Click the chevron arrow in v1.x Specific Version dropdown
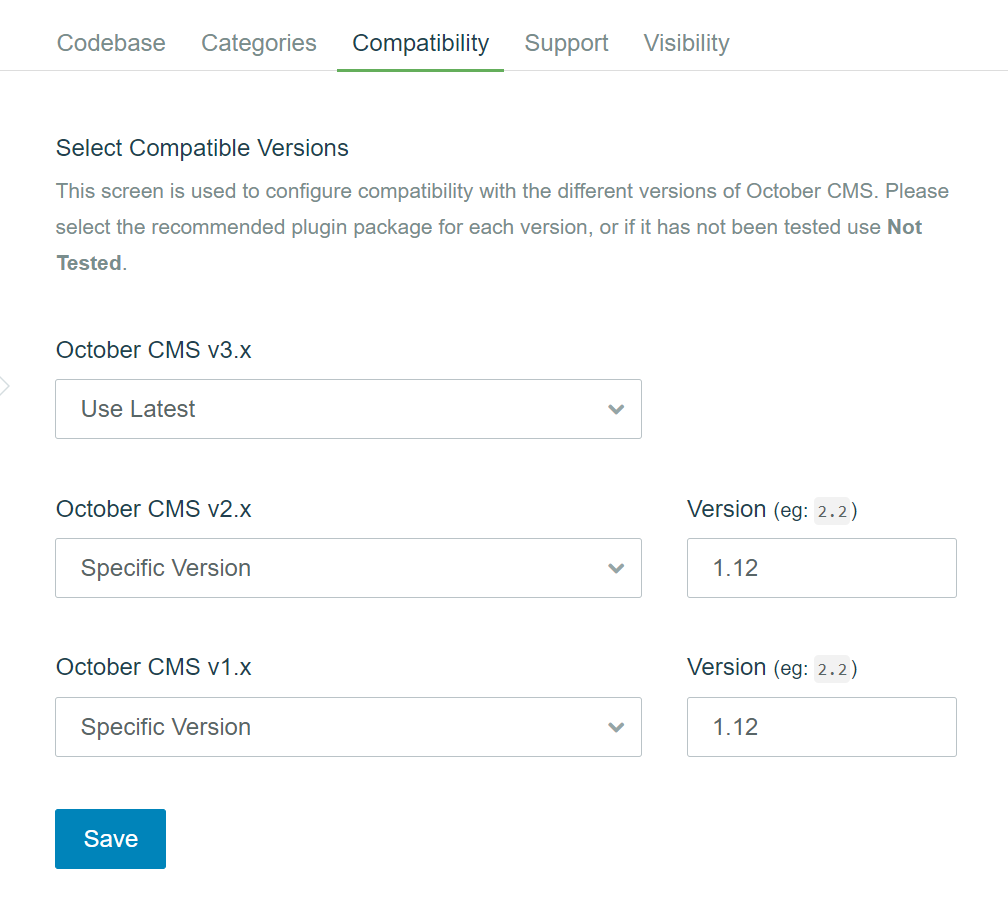Viewport: 1008px width, 917px height. (x=617, y=727)
